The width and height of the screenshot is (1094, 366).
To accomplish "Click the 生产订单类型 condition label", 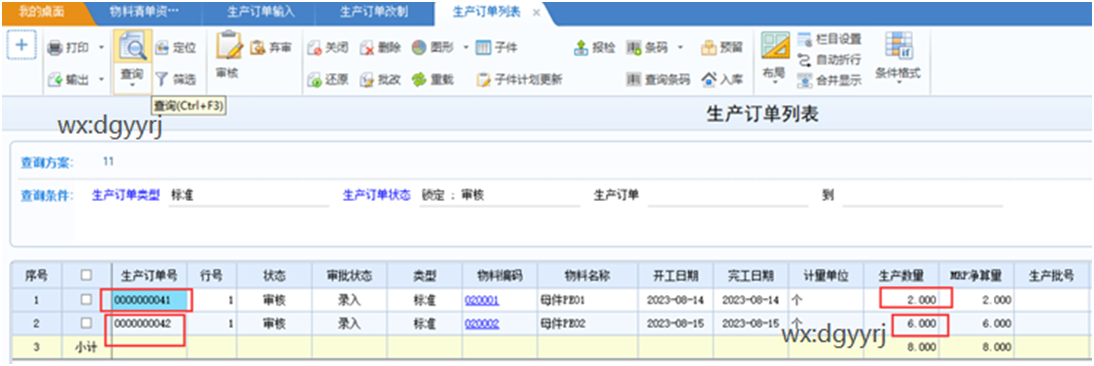I will click(x=126, y=196).
